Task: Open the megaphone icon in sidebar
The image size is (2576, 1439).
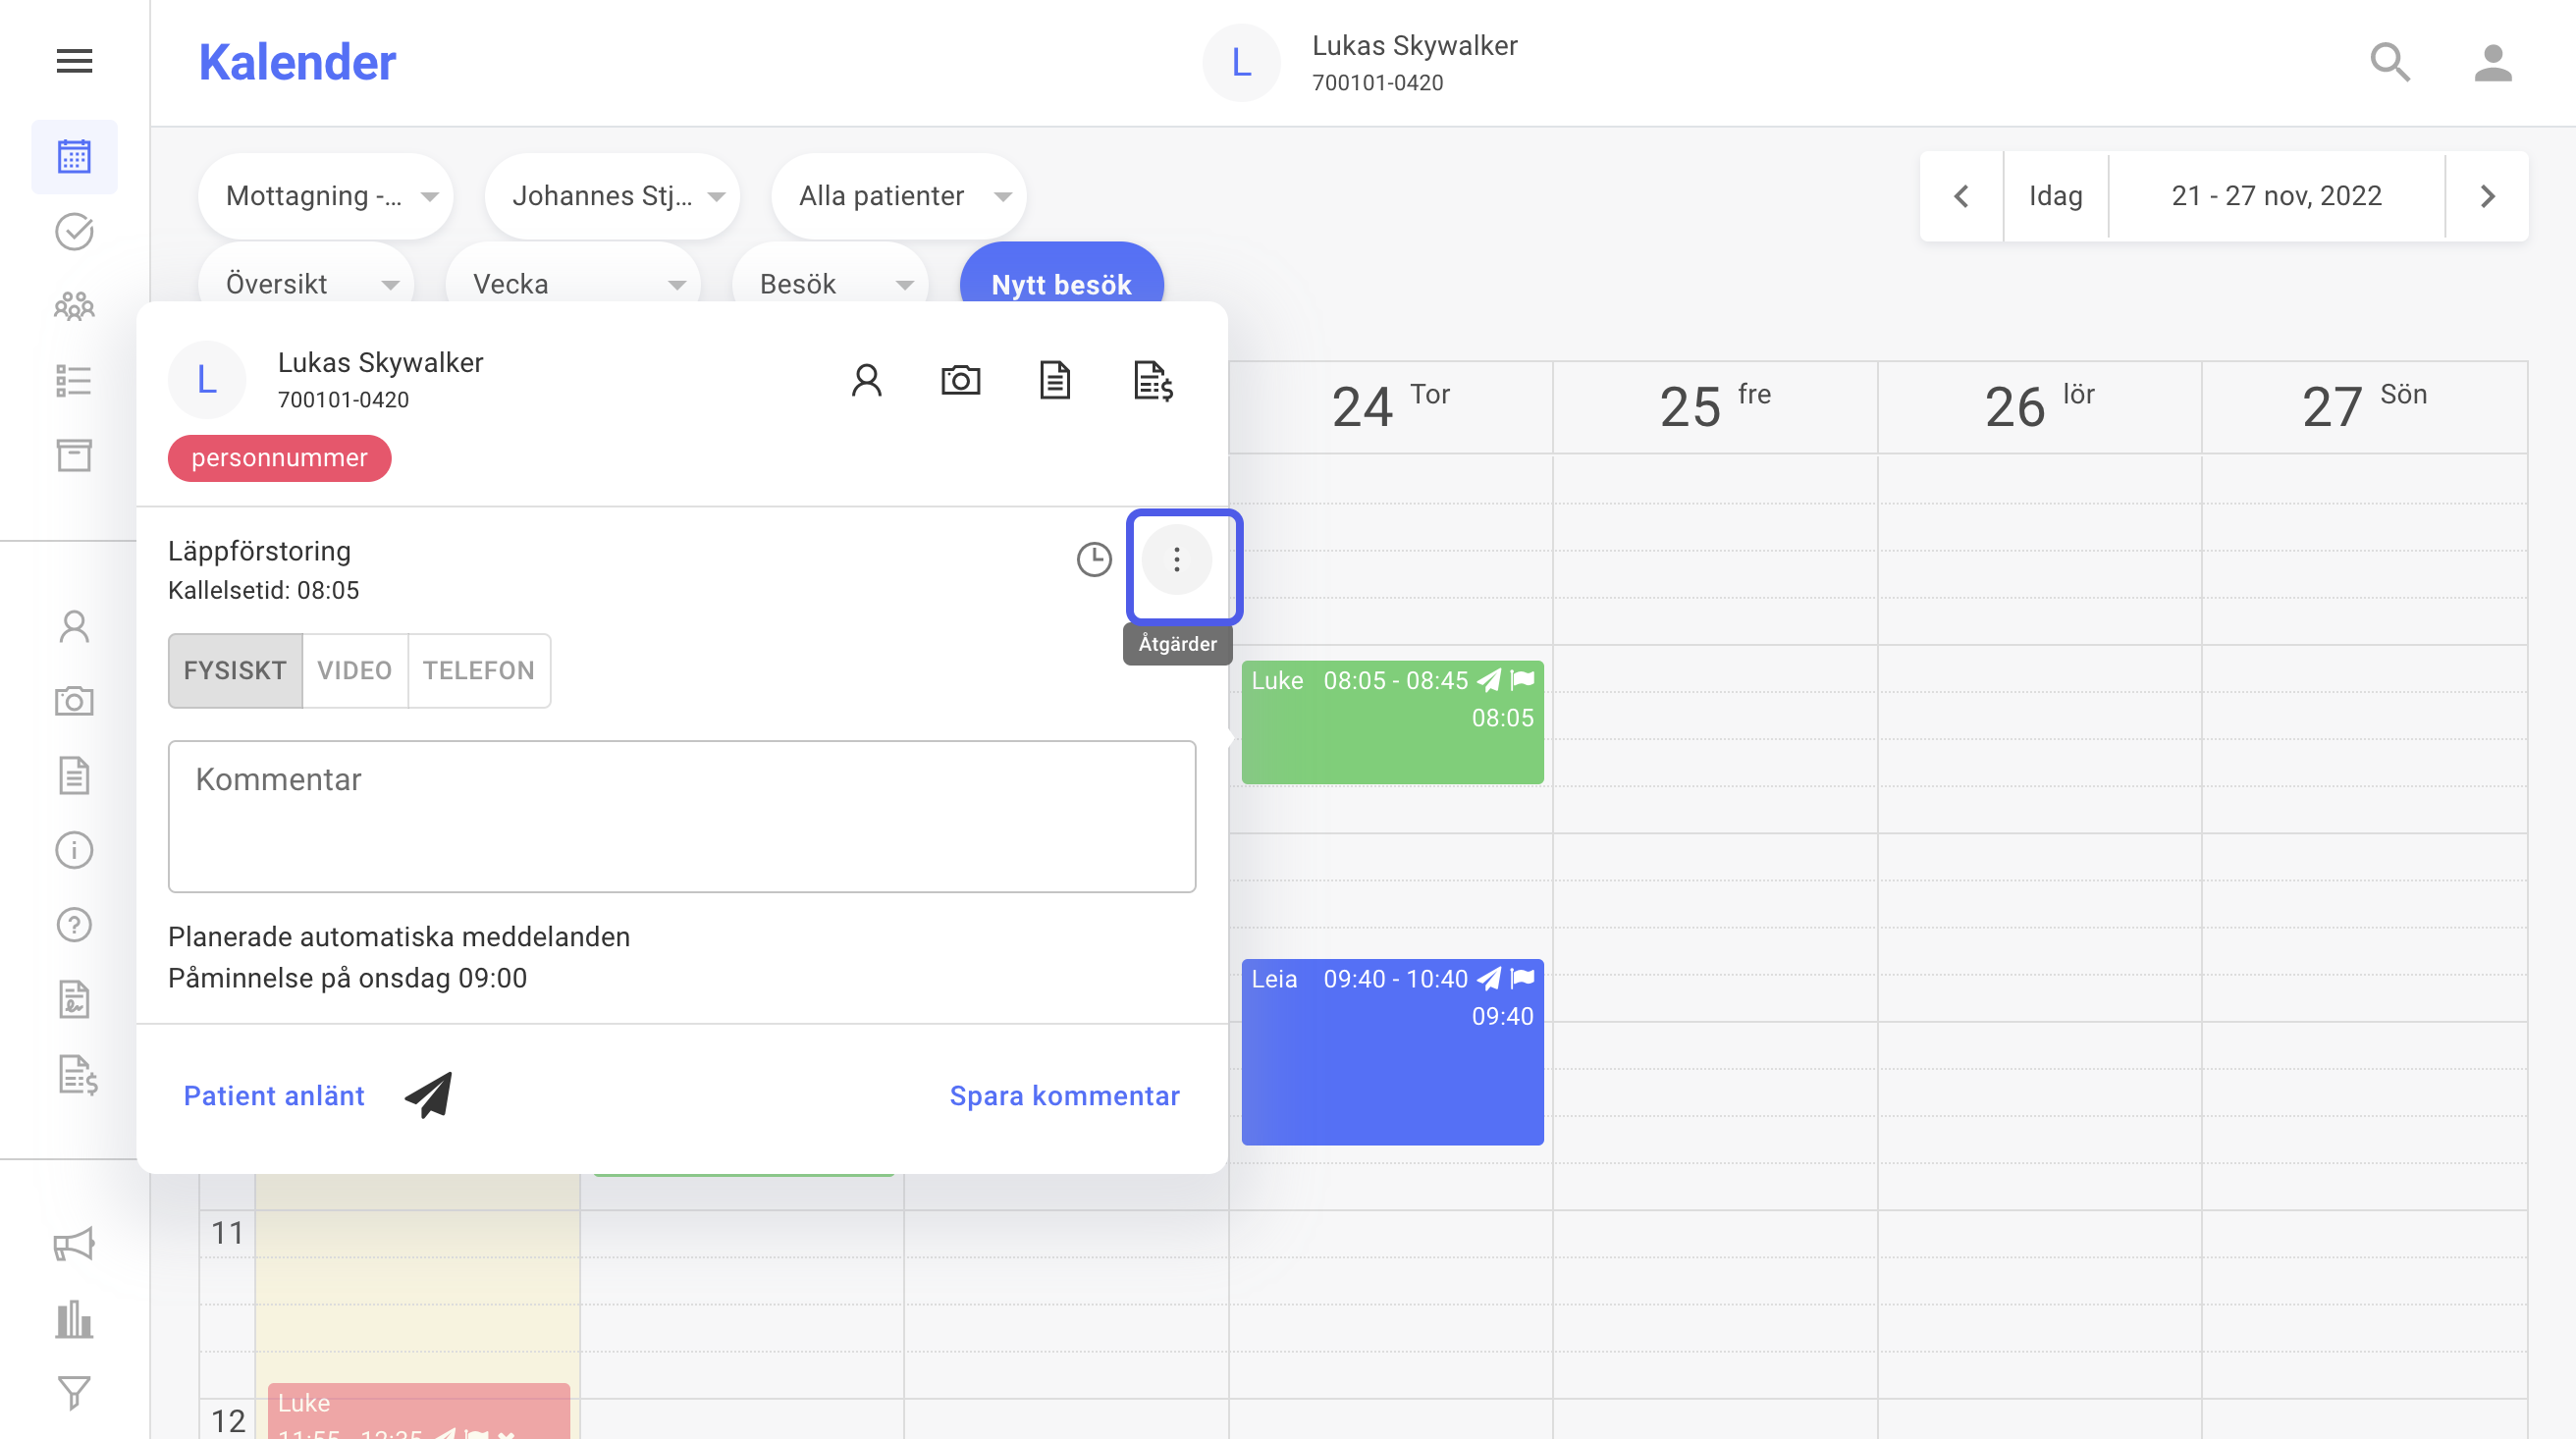Action: click(x=74, y=1245)
